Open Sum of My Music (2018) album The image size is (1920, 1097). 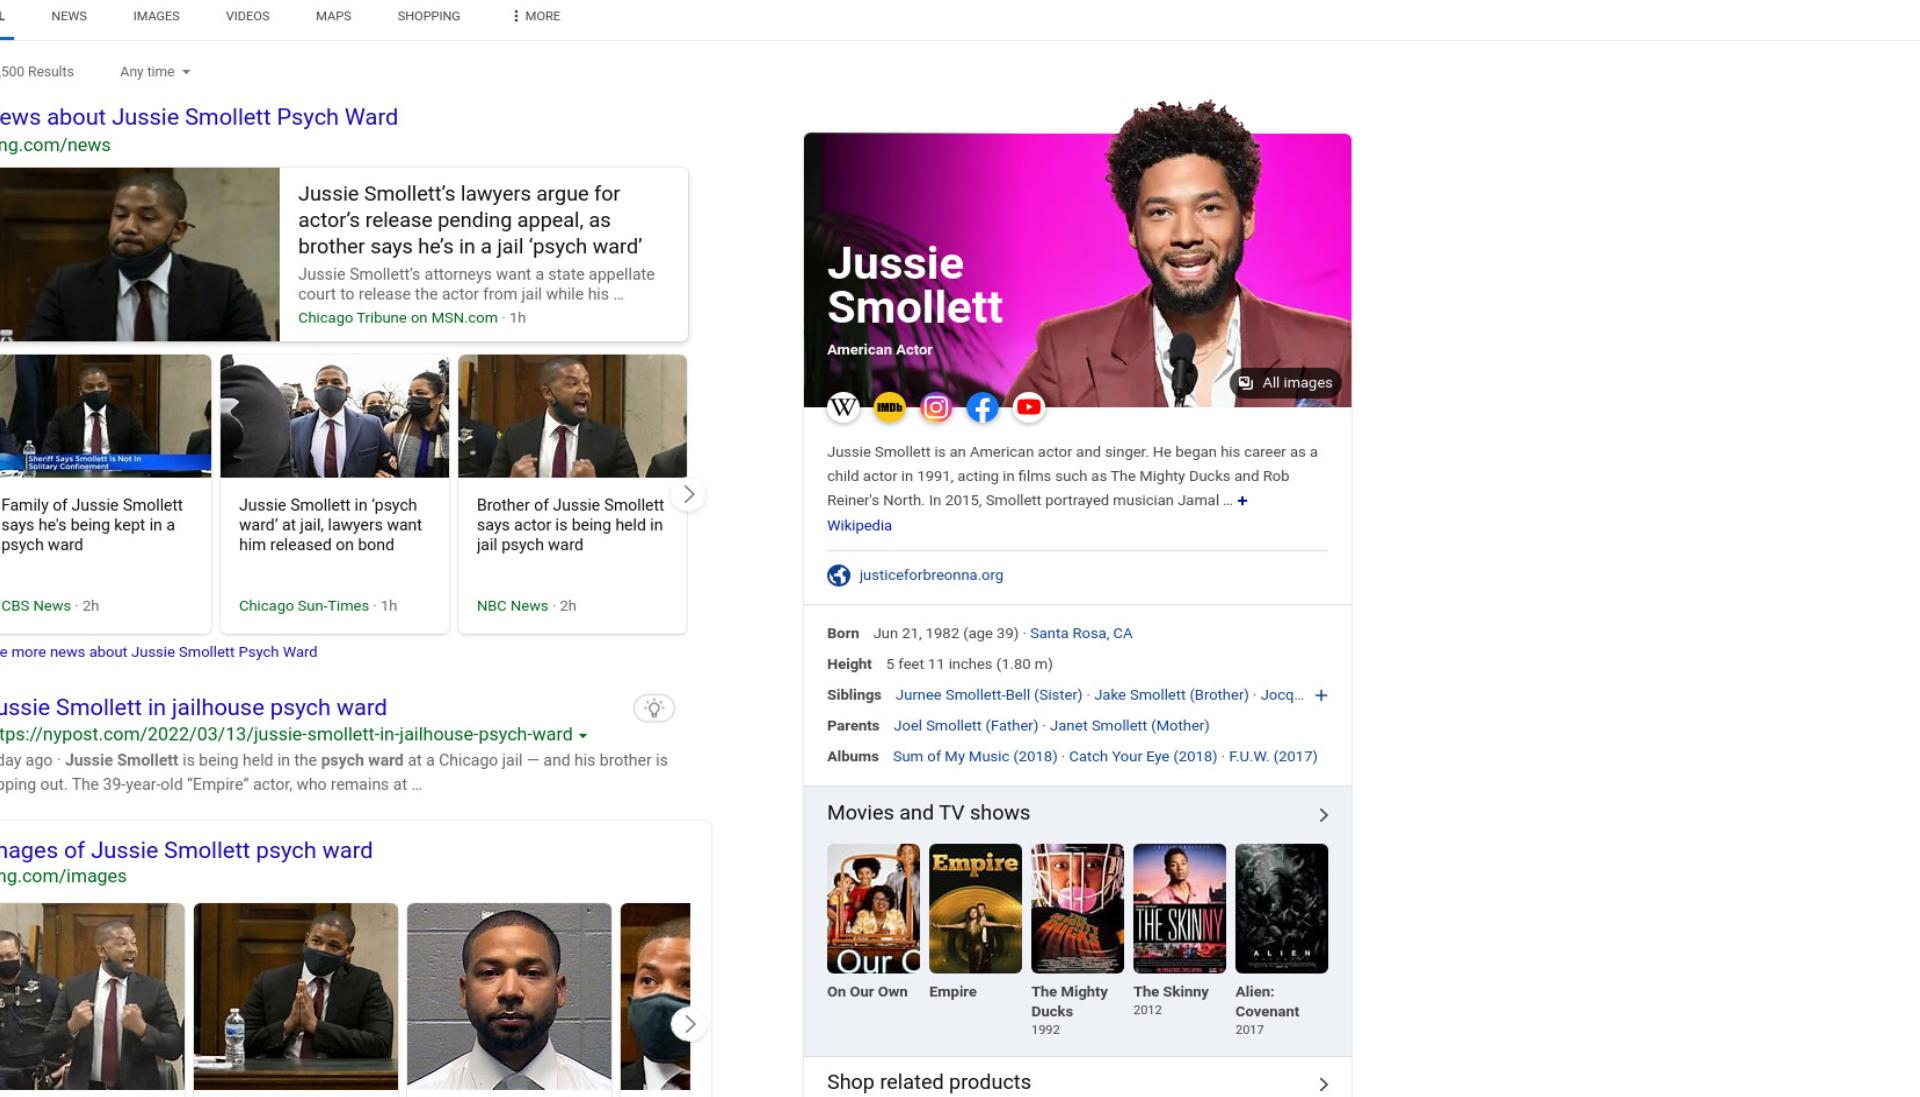coord(975,757)
